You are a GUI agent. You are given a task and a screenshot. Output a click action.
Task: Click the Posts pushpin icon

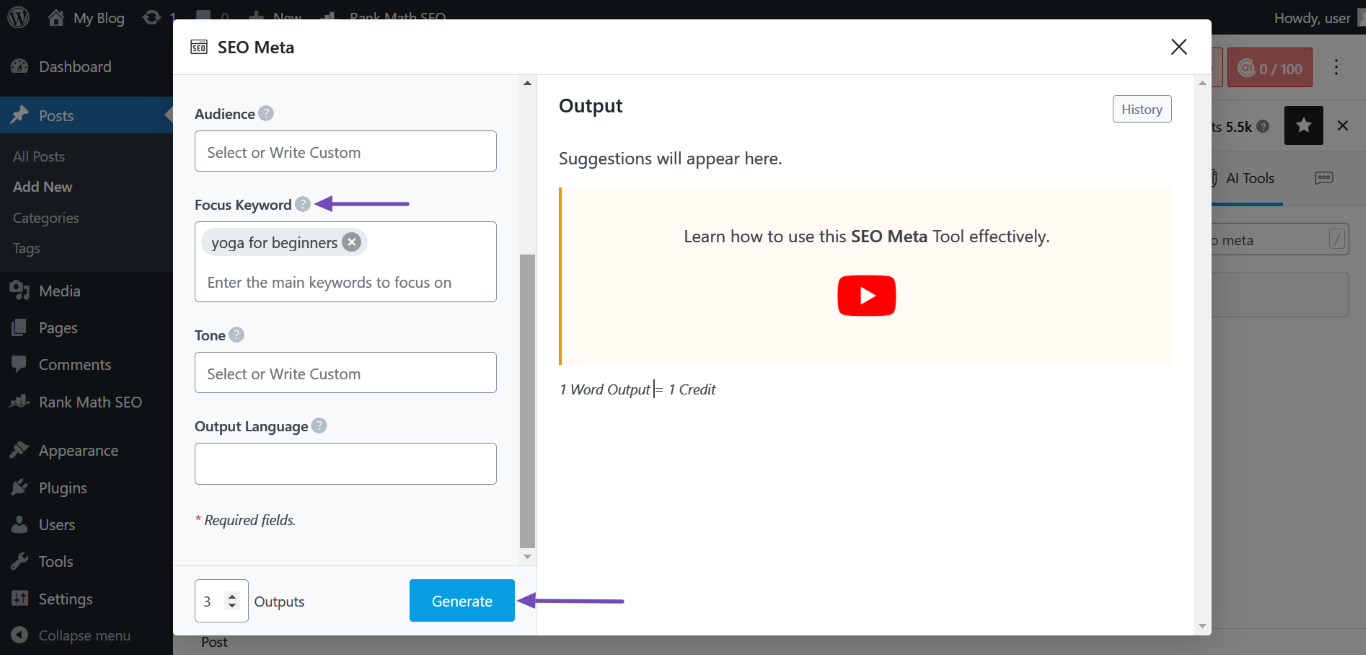19,116
